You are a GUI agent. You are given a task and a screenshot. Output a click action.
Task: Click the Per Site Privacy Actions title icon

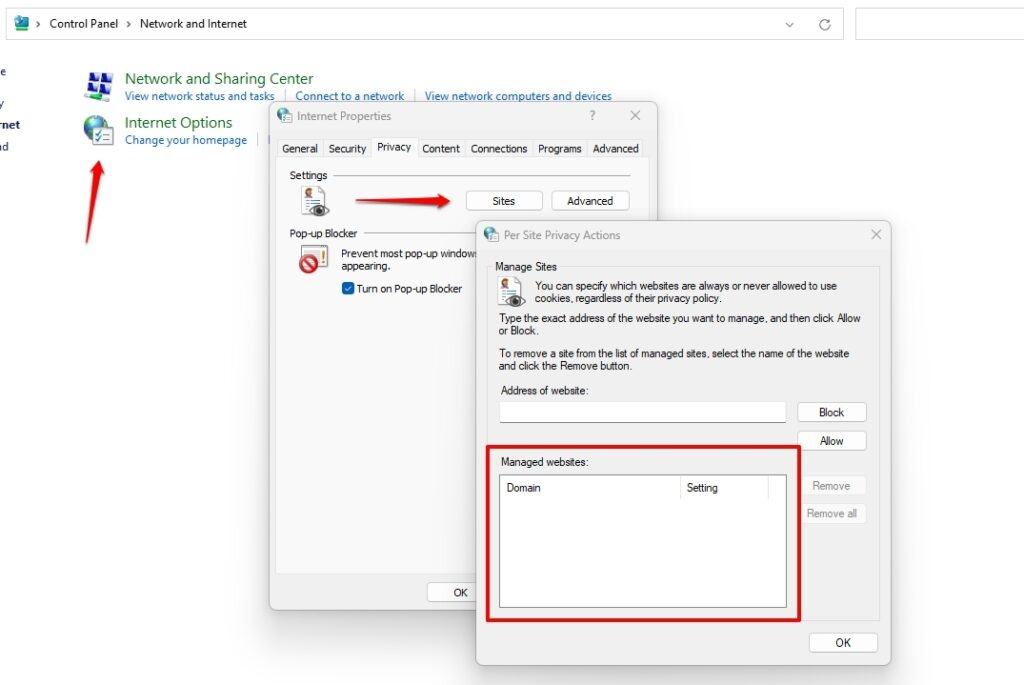pyautogui.click(x=491, y=234)
